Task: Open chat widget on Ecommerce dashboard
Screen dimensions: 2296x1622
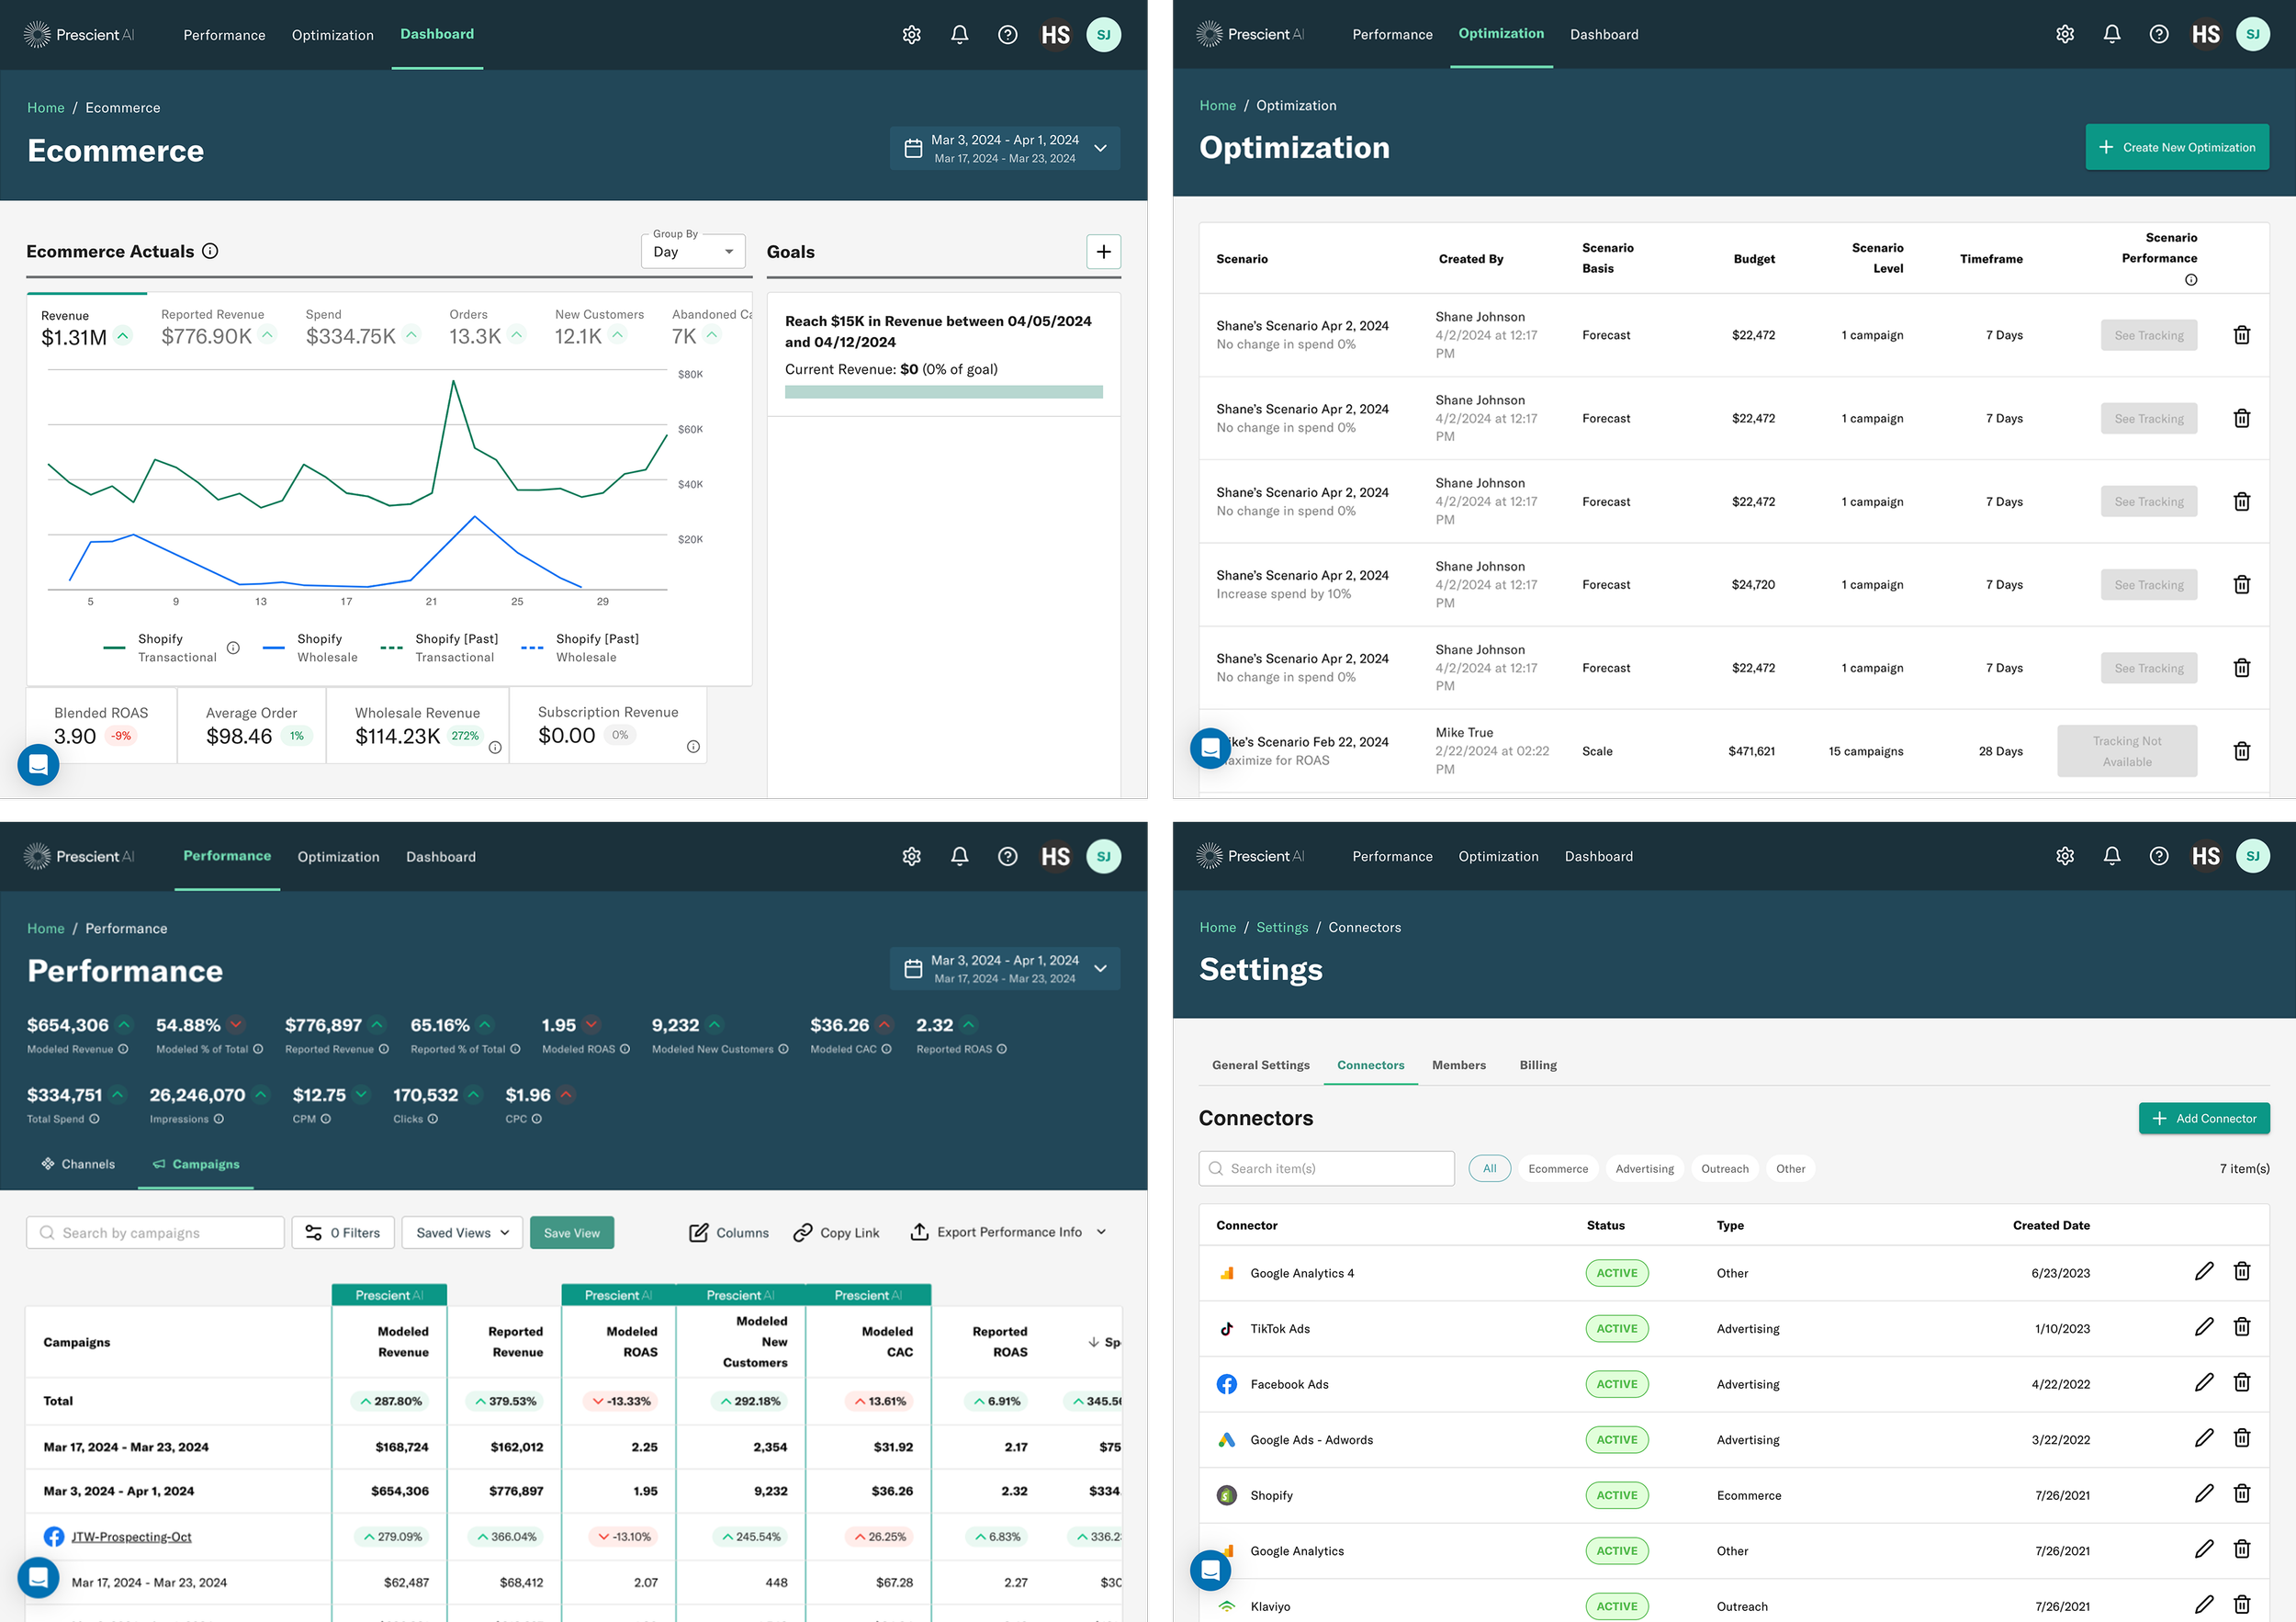Action: coord(38,765)
